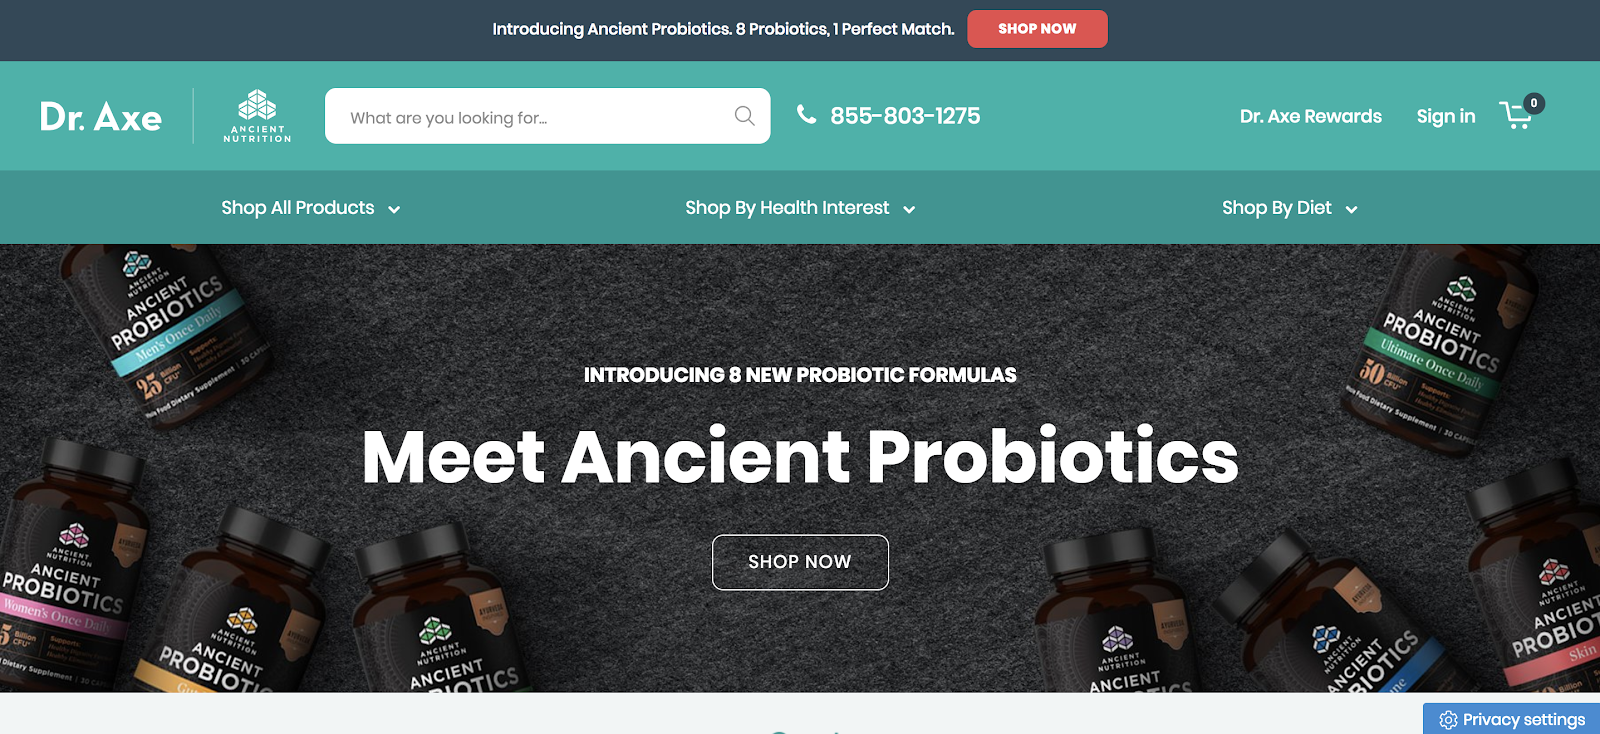Open the shopping cart icon
The height and width of the screenshot is (734, 1600).
tap(1515, 116)
